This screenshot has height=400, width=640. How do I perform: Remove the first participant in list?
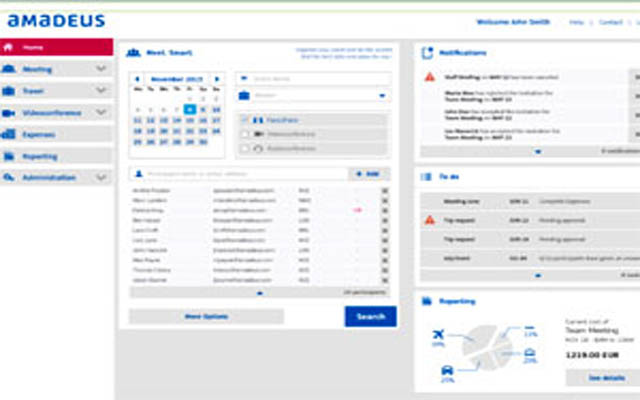coord(384,191)
